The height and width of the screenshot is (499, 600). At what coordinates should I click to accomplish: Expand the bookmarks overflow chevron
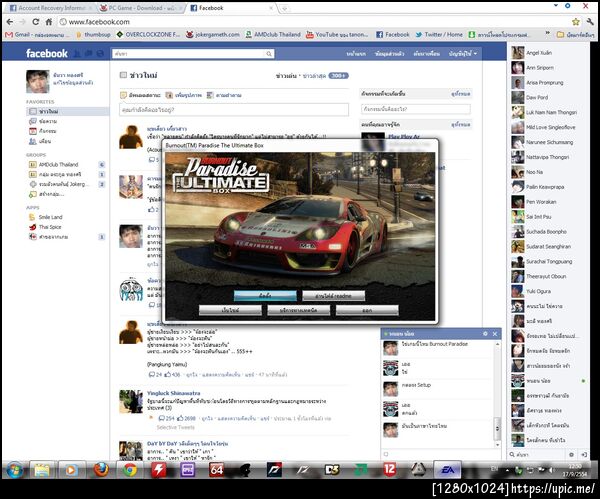[548, 34]
